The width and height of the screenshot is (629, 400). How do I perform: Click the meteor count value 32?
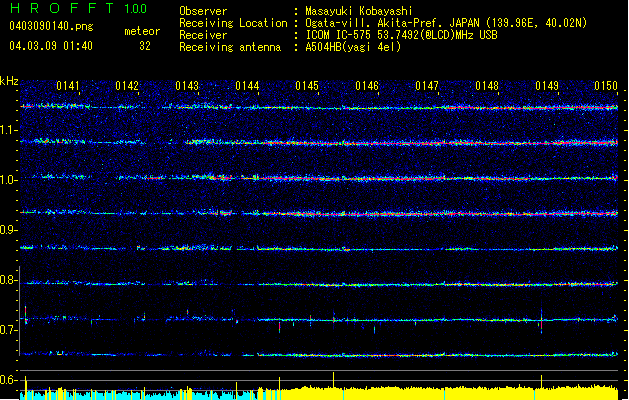[145, 46]
